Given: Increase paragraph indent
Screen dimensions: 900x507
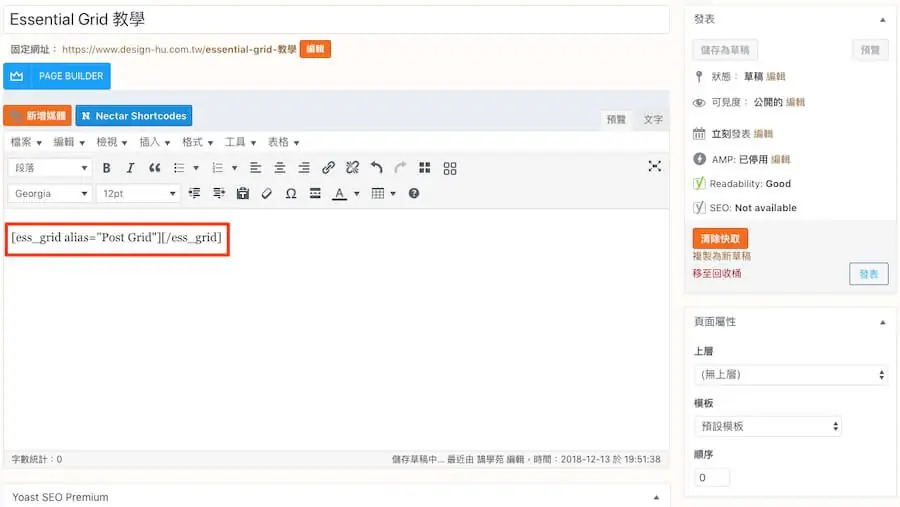Looking at the screenshot, I should (219, 193).
